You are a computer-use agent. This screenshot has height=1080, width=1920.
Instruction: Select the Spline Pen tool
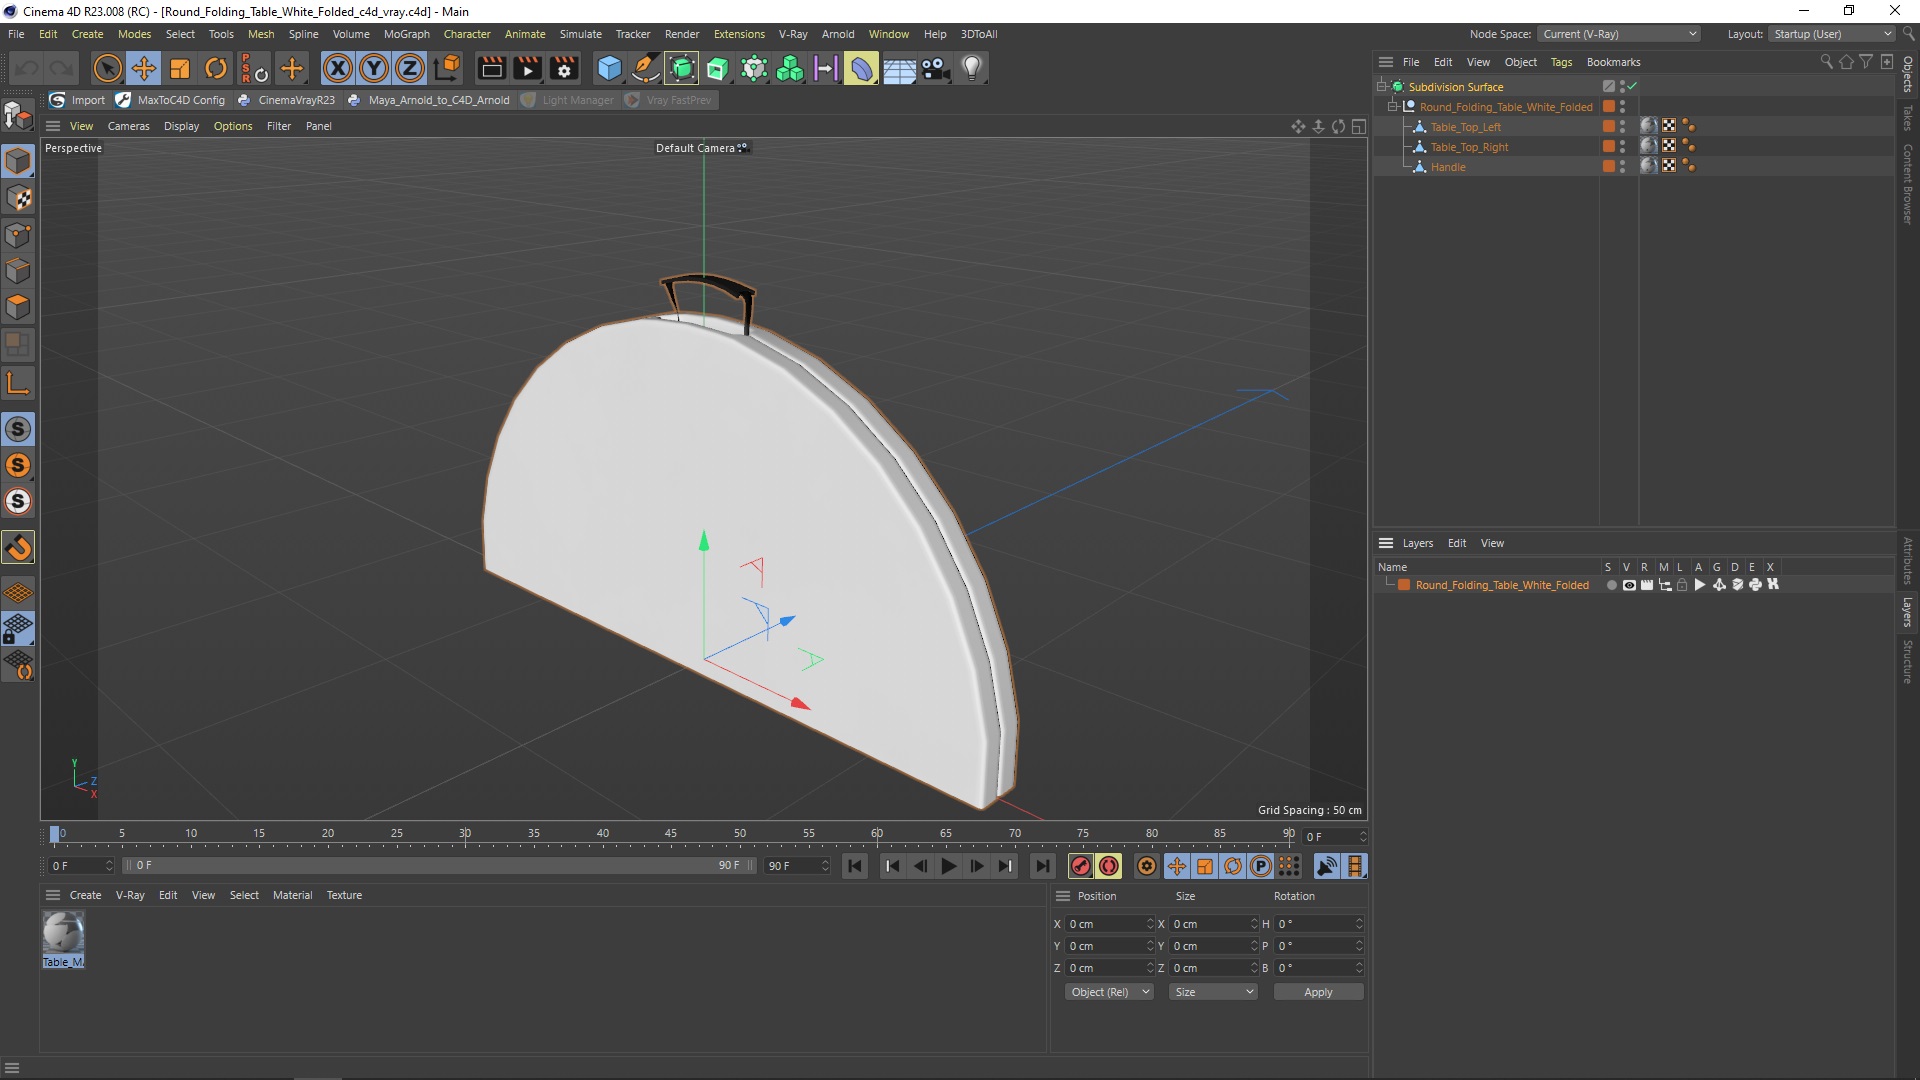coord(646,69)
